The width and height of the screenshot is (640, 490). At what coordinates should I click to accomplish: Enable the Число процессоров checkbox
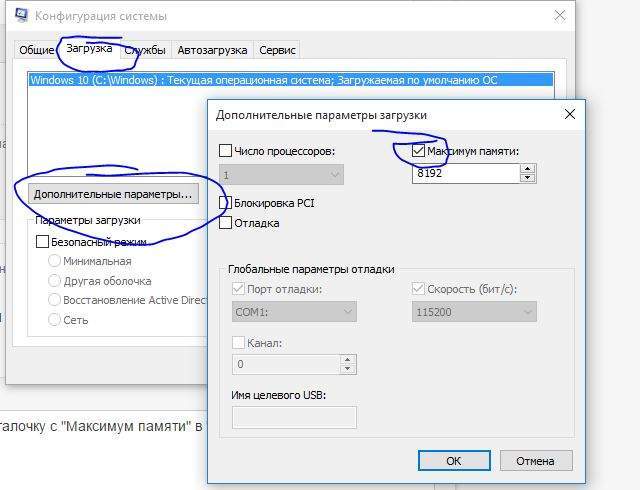click(225, 151)
